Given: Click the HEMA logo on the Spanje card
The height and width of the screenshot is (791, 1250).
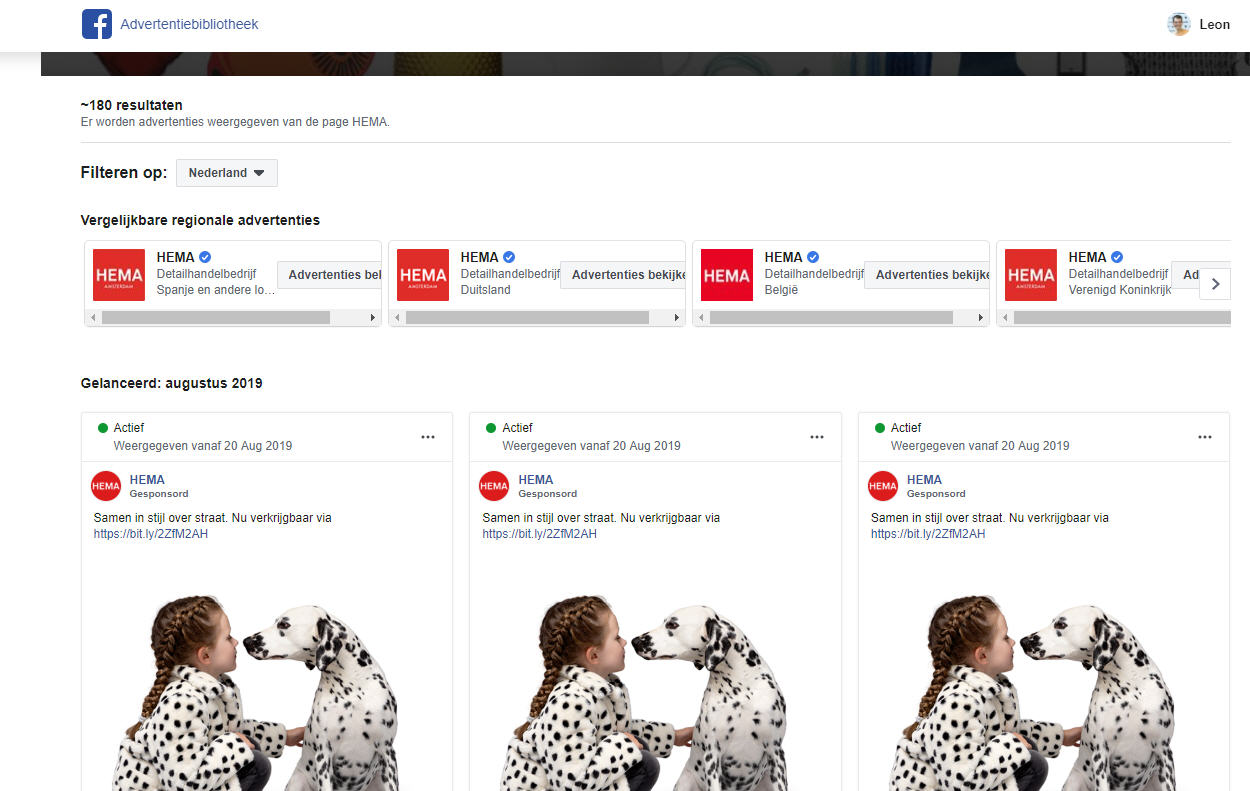Looking at the screenshot, I should tap(119, 275).
